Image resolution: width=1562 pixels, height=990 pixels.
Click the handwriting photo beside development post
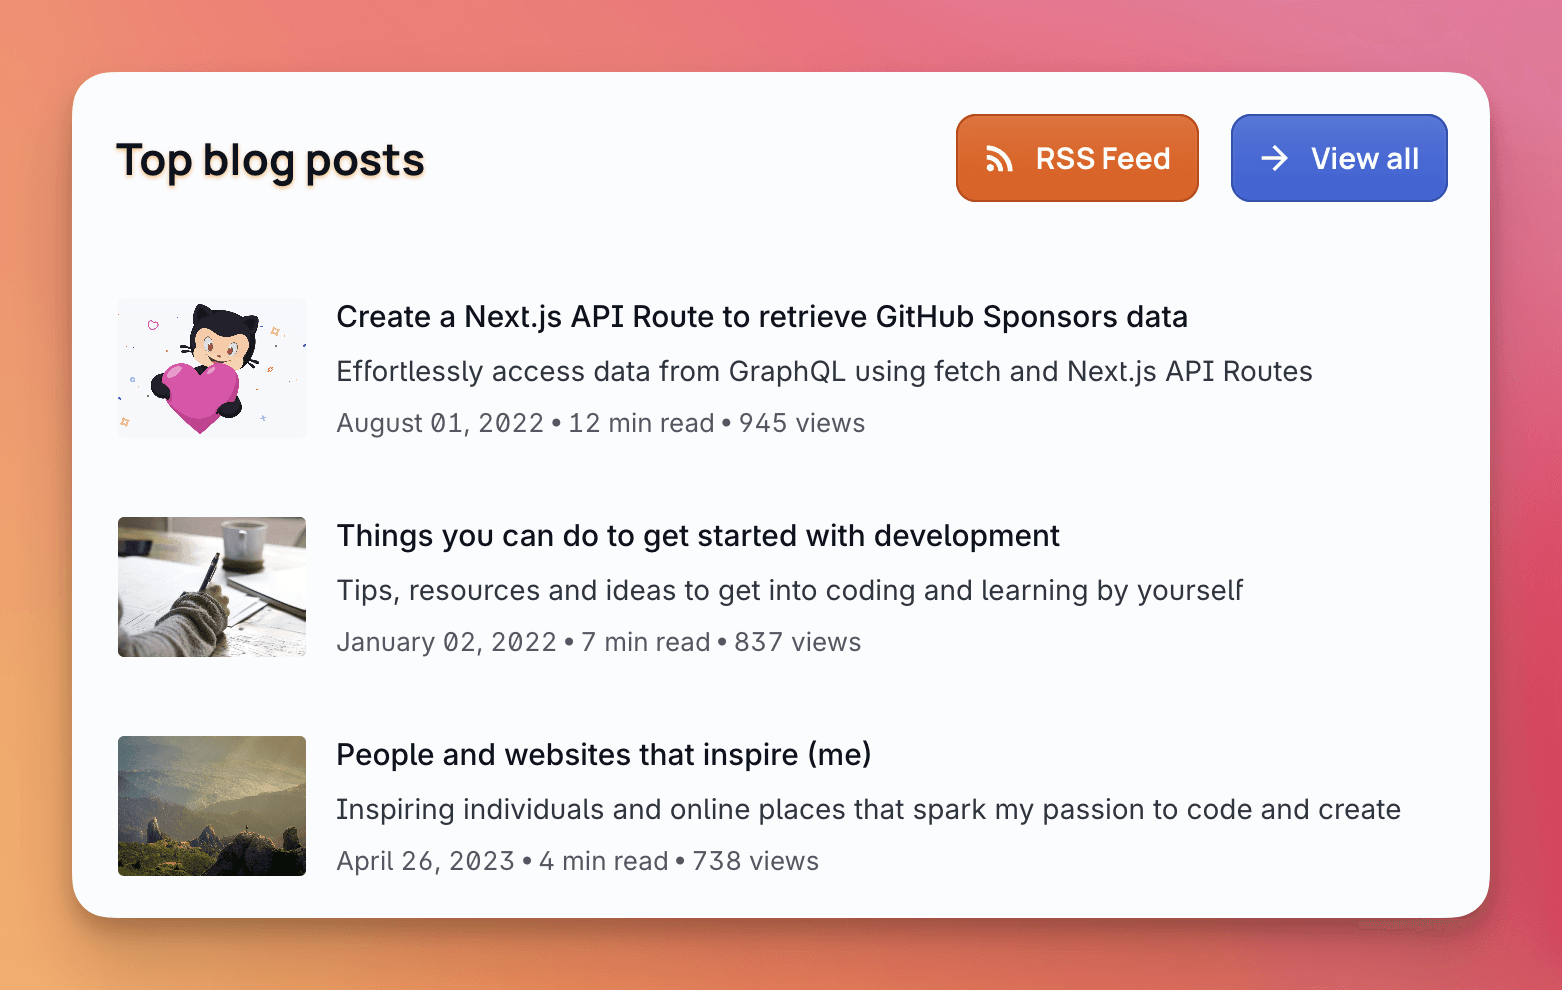tap(211, 586)
